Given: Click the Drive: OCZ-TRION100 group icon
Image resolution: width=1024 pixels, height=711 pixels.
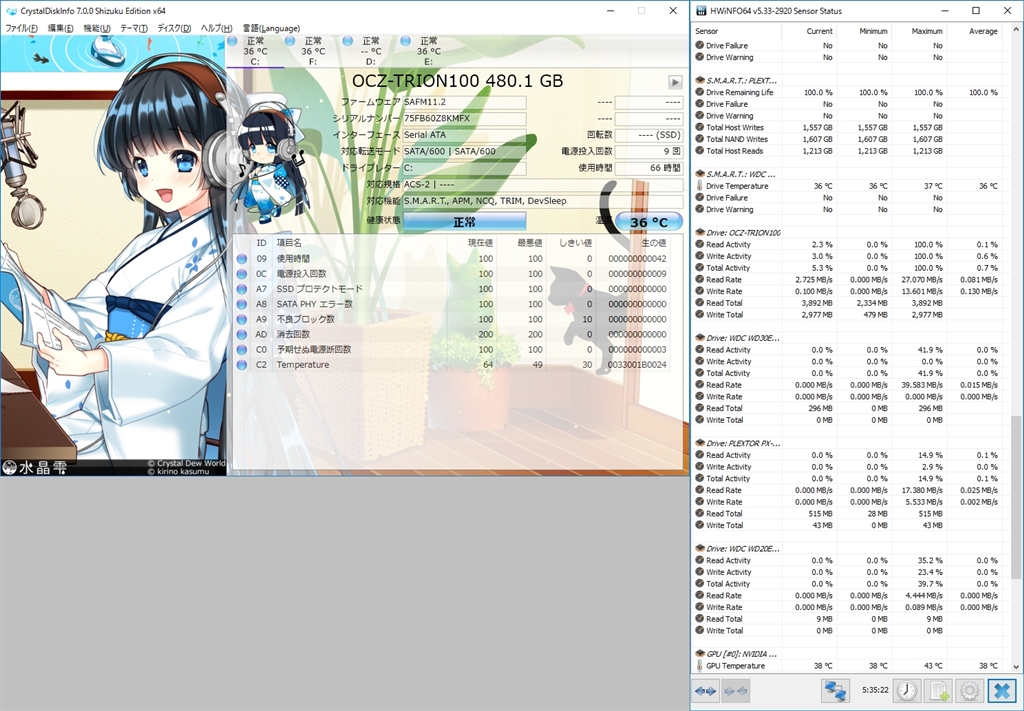Looking at the screenshot, I should [x=699, y=232].
